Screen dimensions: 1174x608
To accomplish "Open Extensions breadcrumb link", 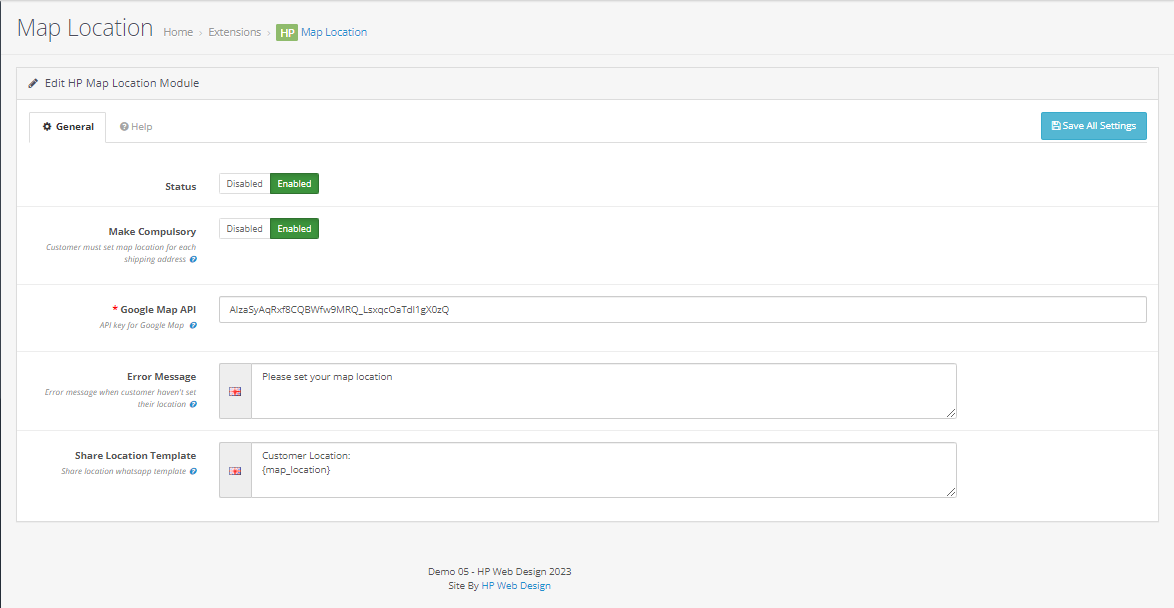I will 234,32.
